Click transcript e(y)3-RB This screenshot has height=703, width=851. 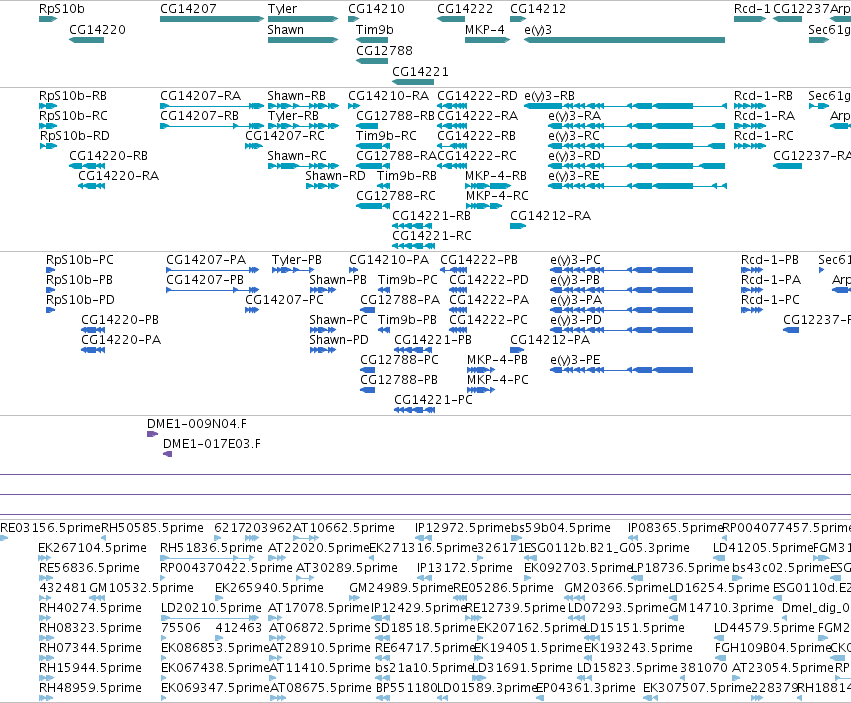click(x=549, y=96)
